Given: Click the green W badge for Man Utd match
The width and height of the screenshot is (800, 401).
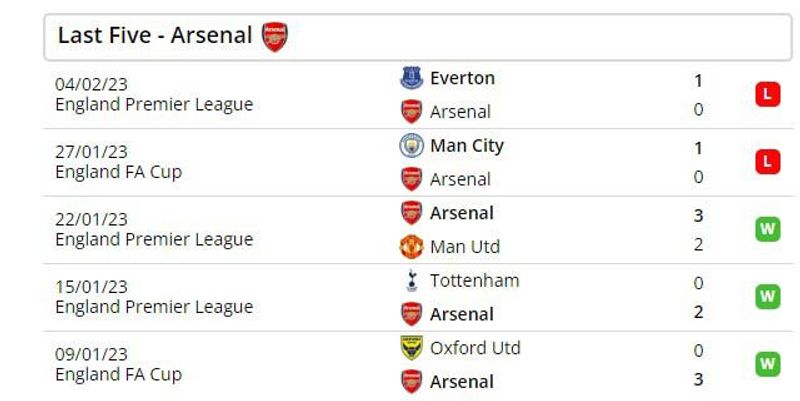Looking at the screenshot, I should tap(767, 229).
